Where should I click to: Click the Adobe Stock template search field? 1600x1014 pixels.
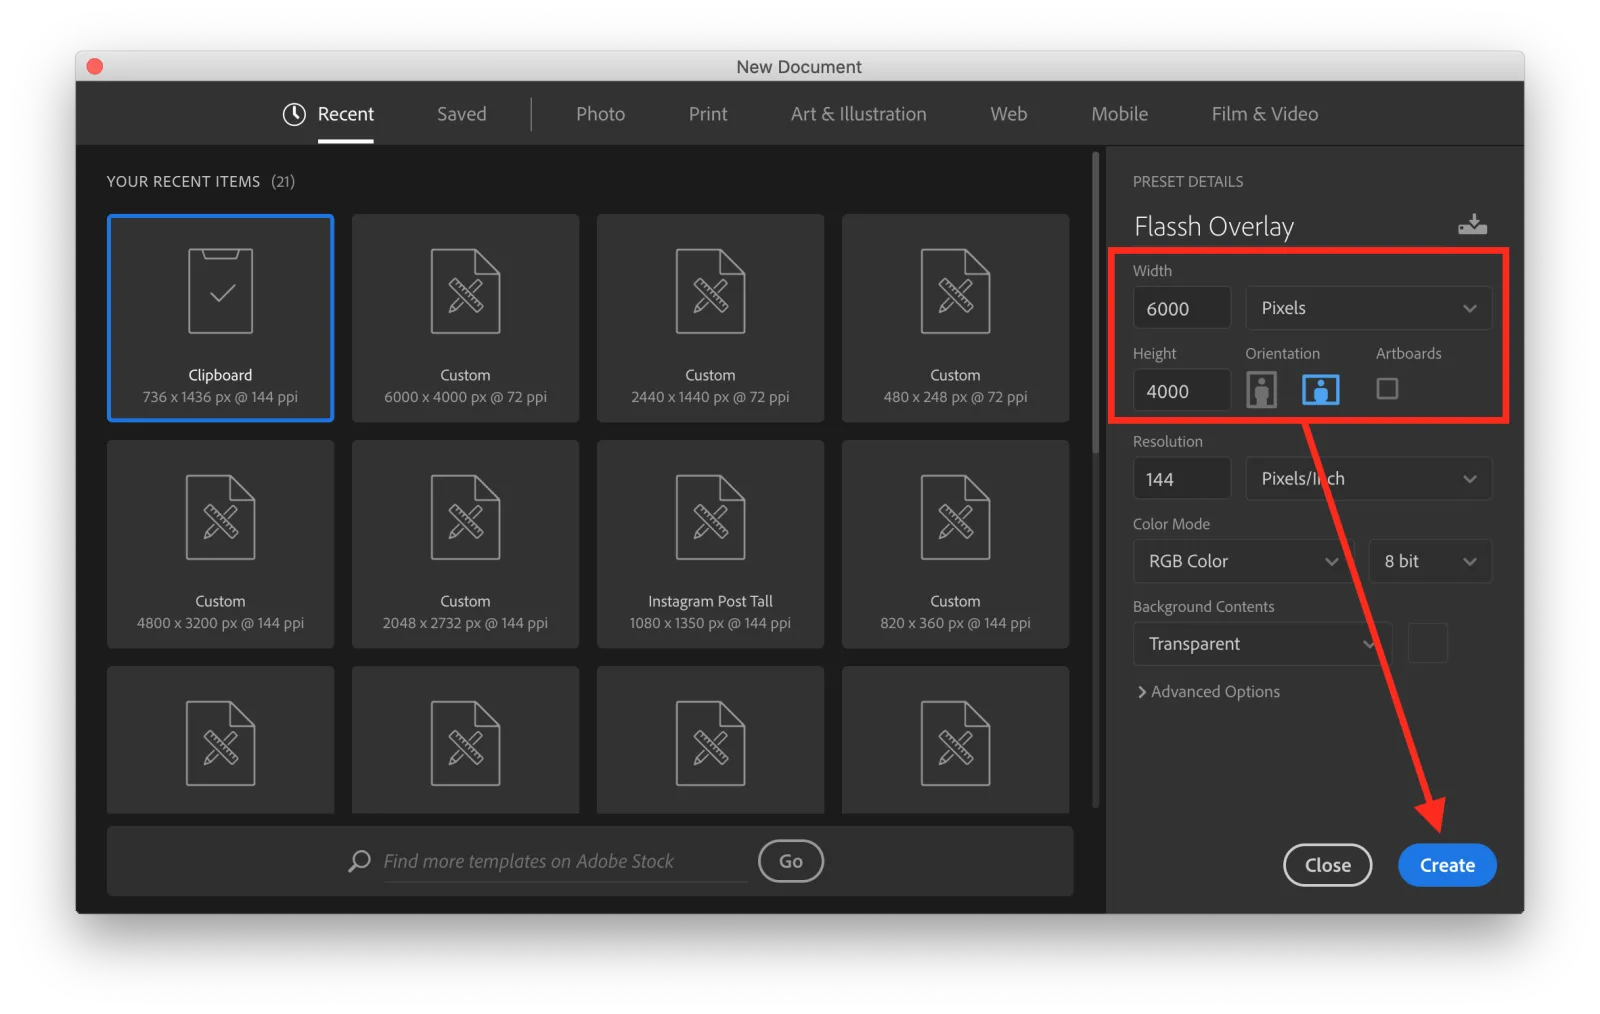click(x=565, y=862)
